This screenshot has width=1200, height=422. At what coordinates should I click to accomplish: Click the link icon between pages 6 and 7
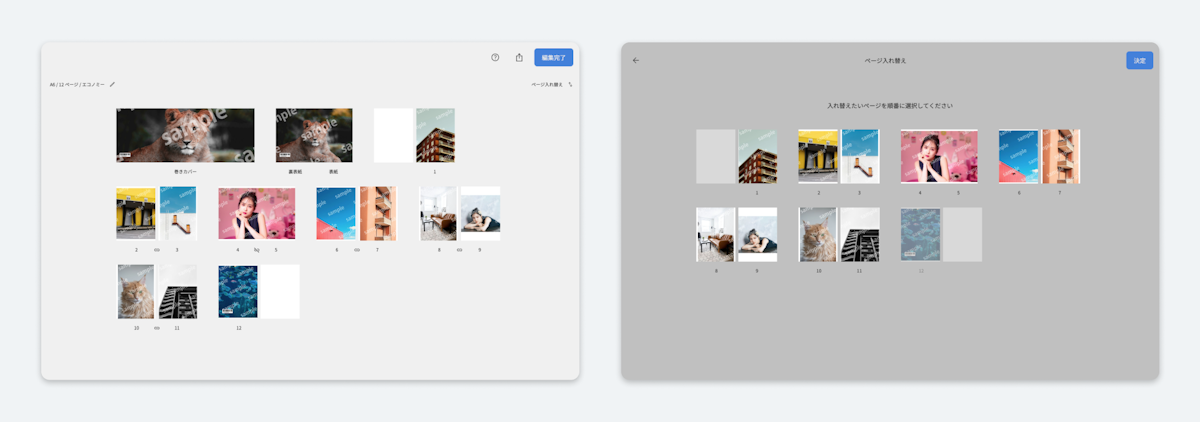point(357,250)
